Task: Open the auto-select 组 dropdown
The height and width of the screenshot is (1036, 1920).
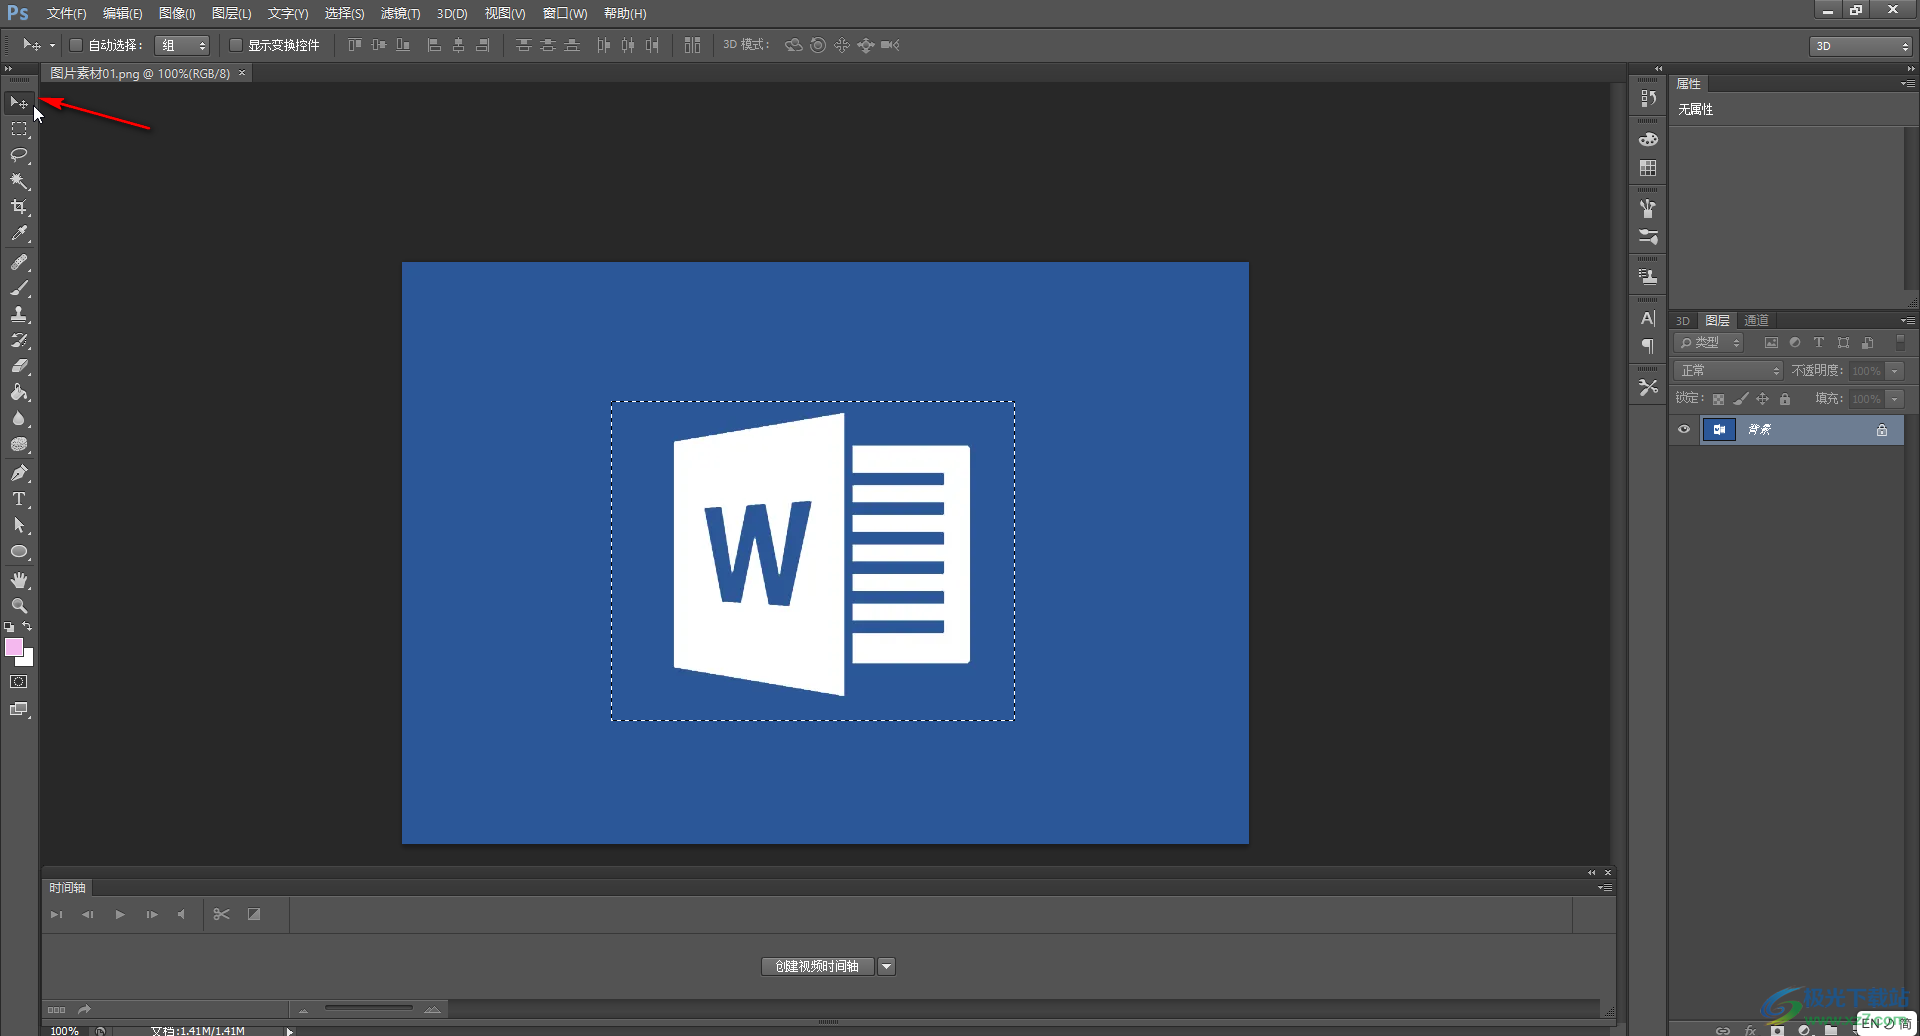Action: [183, 45]
